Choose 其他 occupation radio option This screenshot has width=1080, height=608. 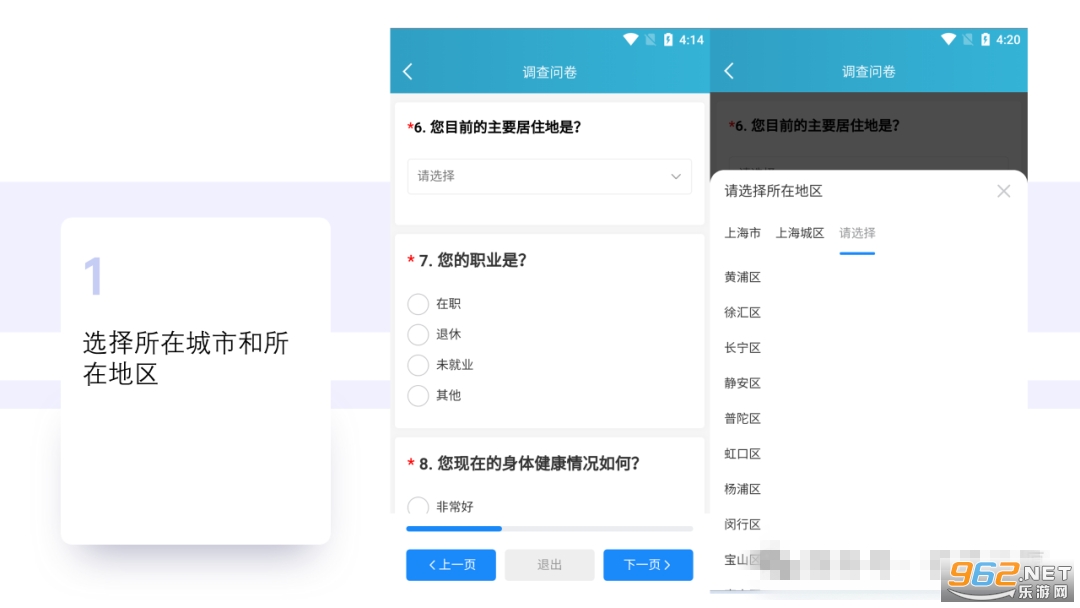[418, 395]
